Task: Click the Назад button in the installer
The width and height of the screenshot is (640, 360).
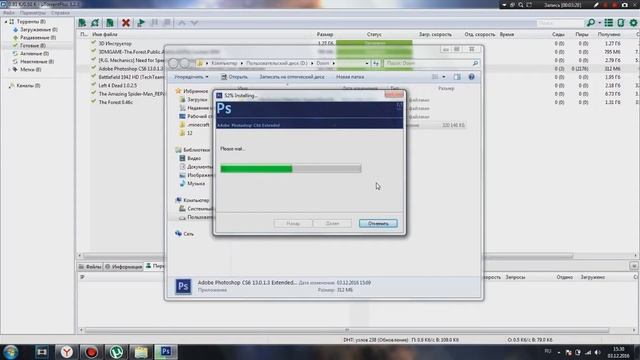Action: [293, 223]
